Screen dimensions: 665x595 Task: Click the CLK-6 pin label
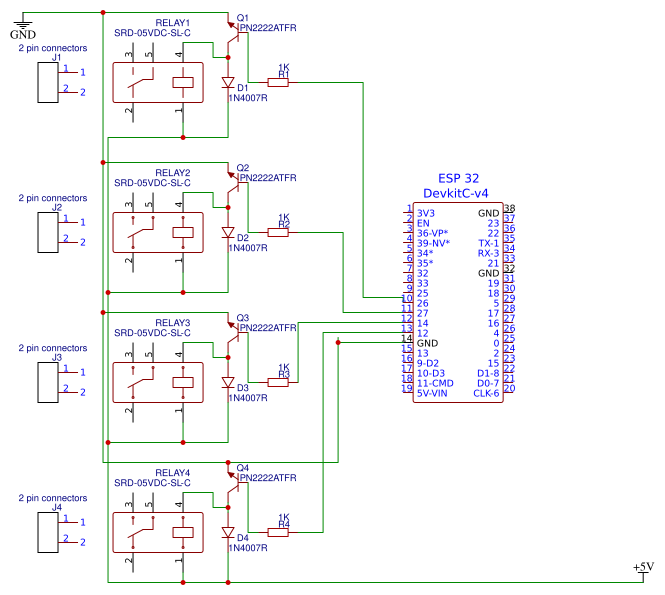coord(486,393)
